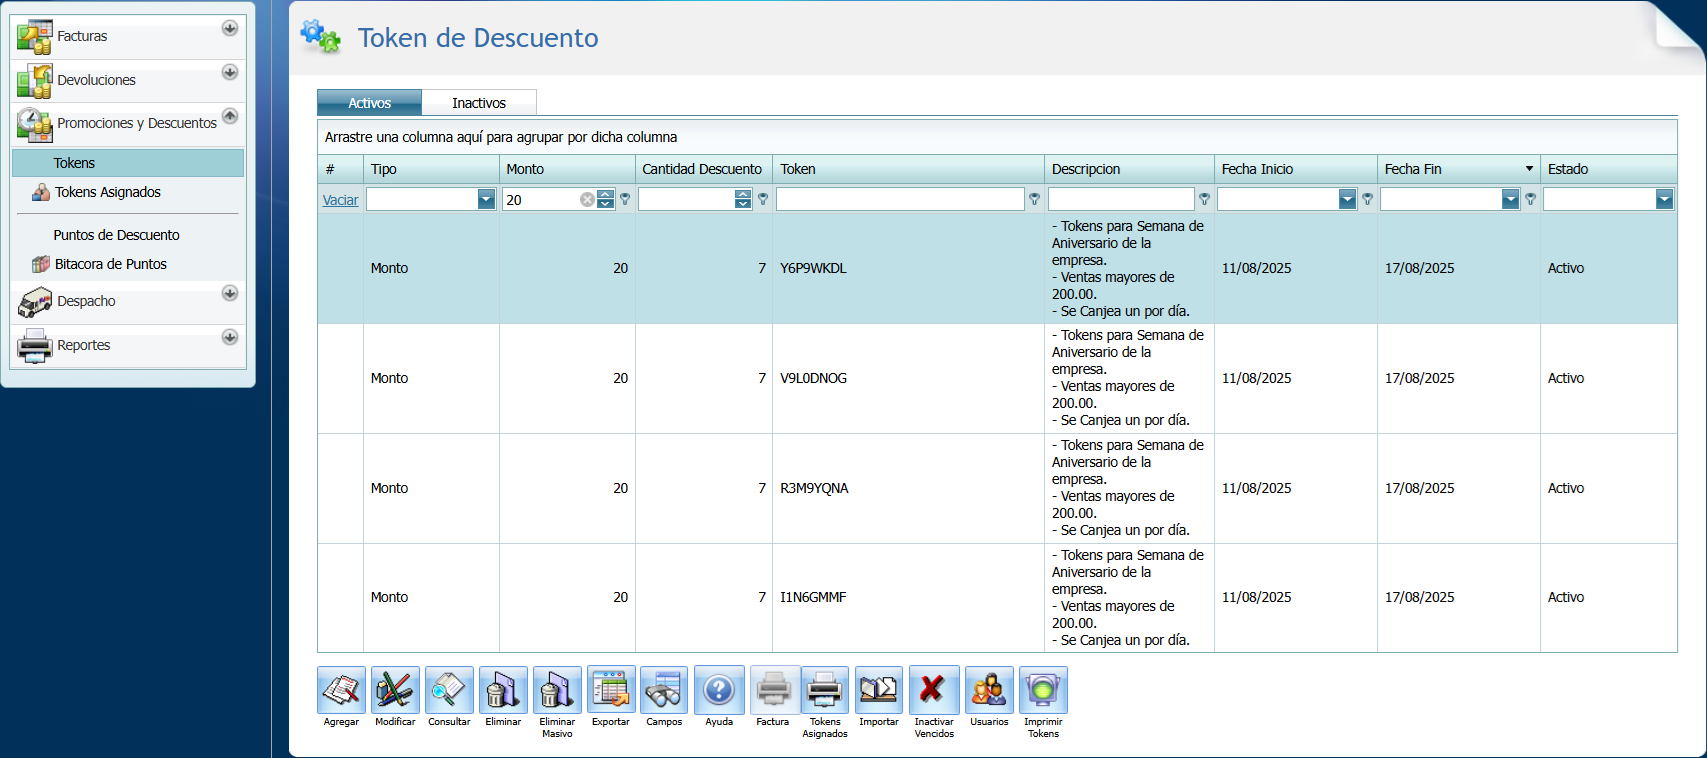
Task: Click the Descripcion filter text field
Action: point(1121,200)
